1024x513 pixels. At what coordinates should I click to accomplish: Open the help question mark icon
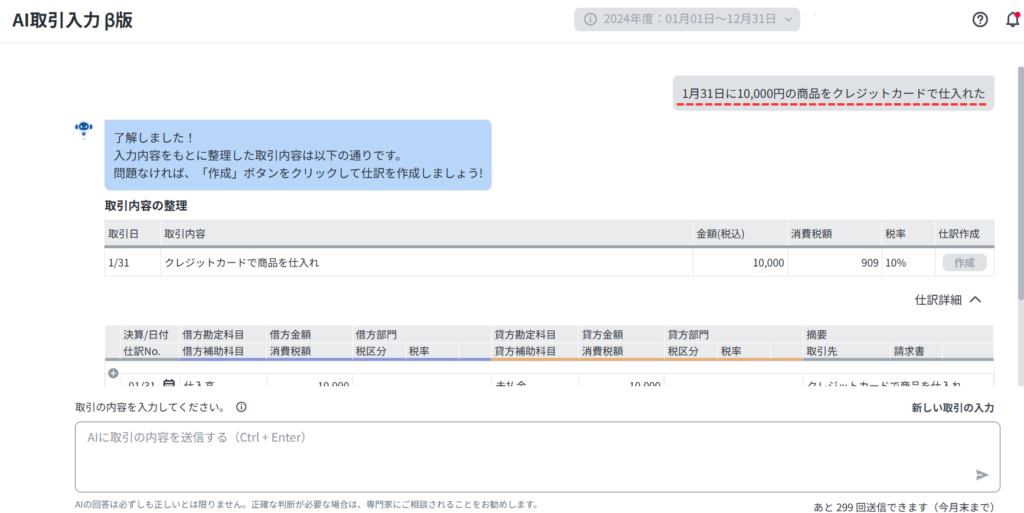pos(980,20)
